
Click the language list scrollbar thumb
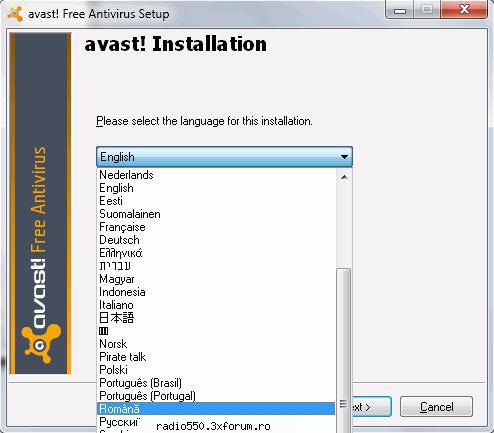(344, 350)
